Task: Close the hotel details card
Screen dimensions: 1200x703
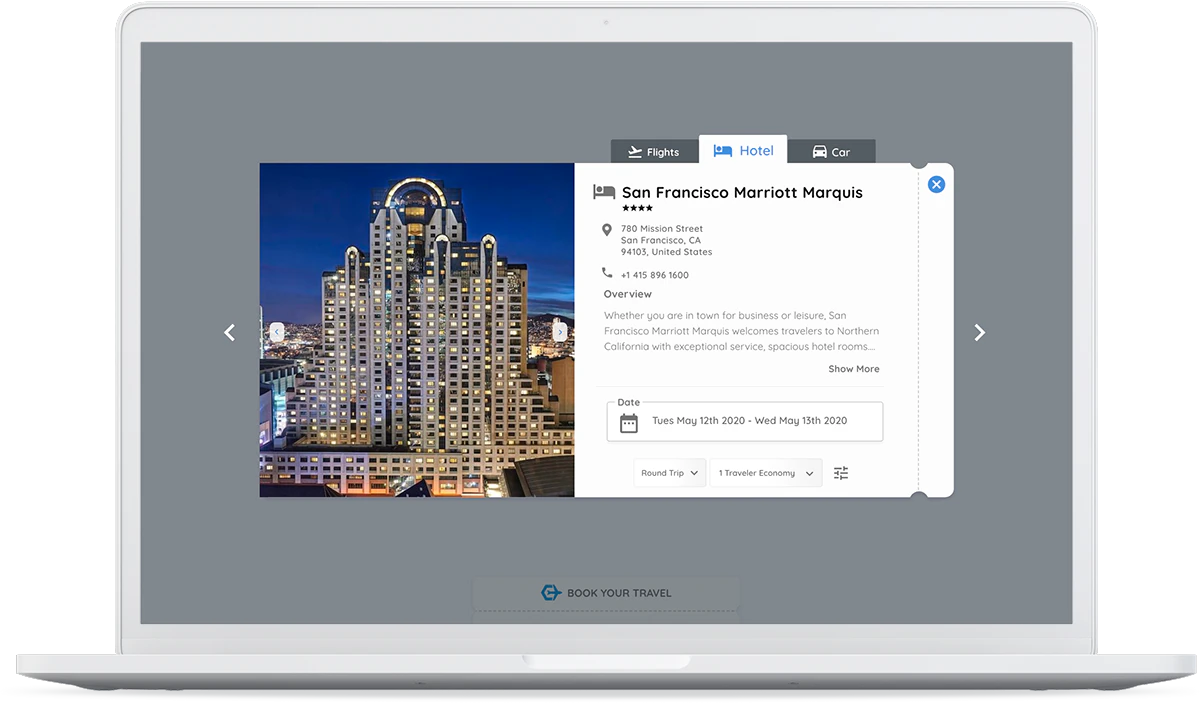Action: 936,184
